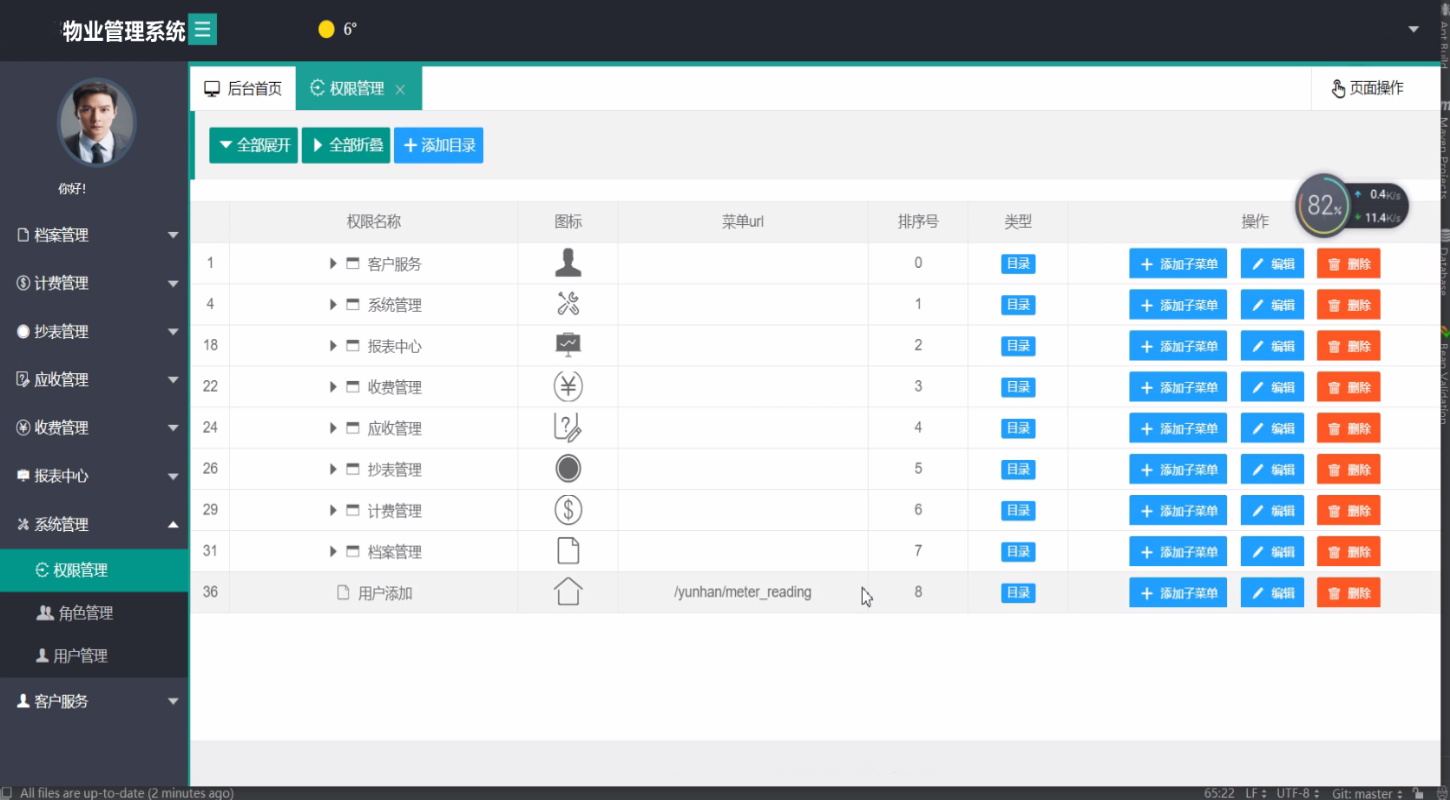Image resolution: width=1450 pixels, height=800 pixels.
Task: Delete the 计费管理 row
Action: (x=1348, y=510)
